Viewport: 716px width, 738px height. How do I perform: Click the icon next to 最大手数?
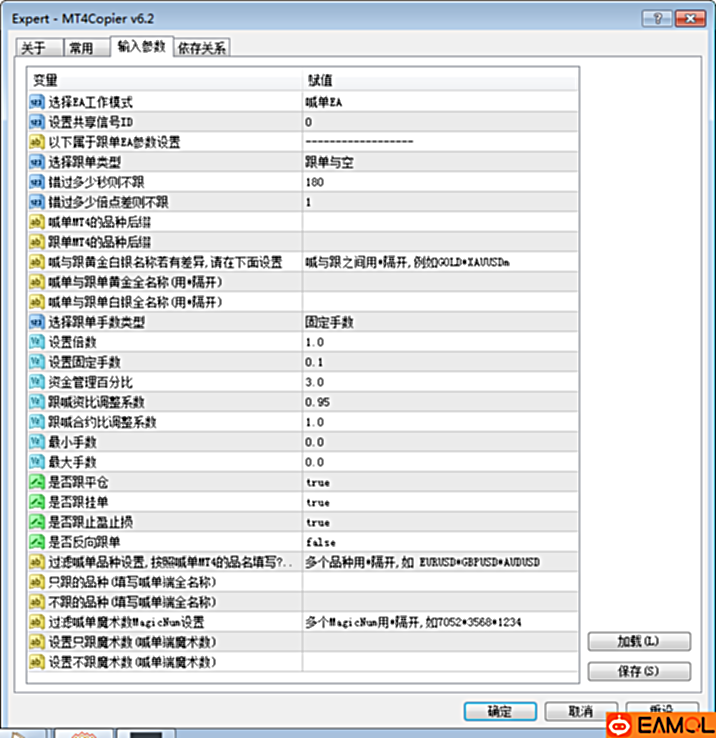37,462
